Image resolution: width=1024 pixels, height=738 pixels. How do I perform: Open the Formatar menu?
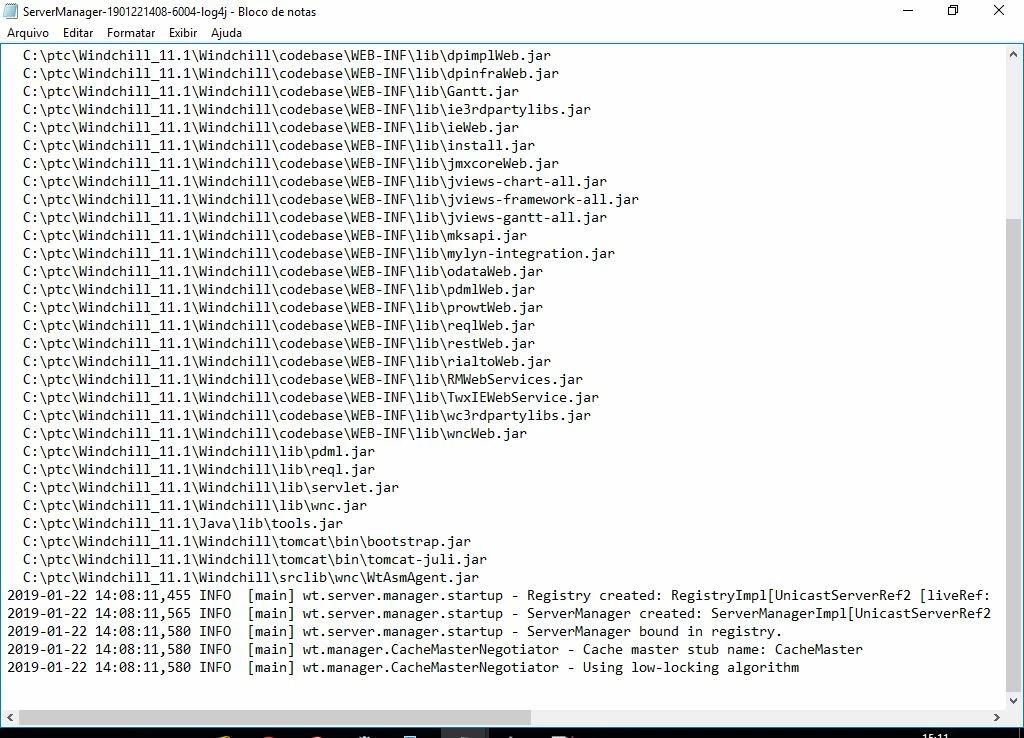point(131,33)
